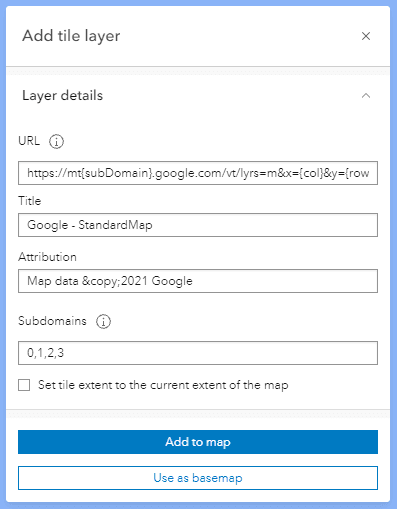Enable Set tile extent checkbox
The height and width of the screenshot is (509, 397).
click(24, 385)
